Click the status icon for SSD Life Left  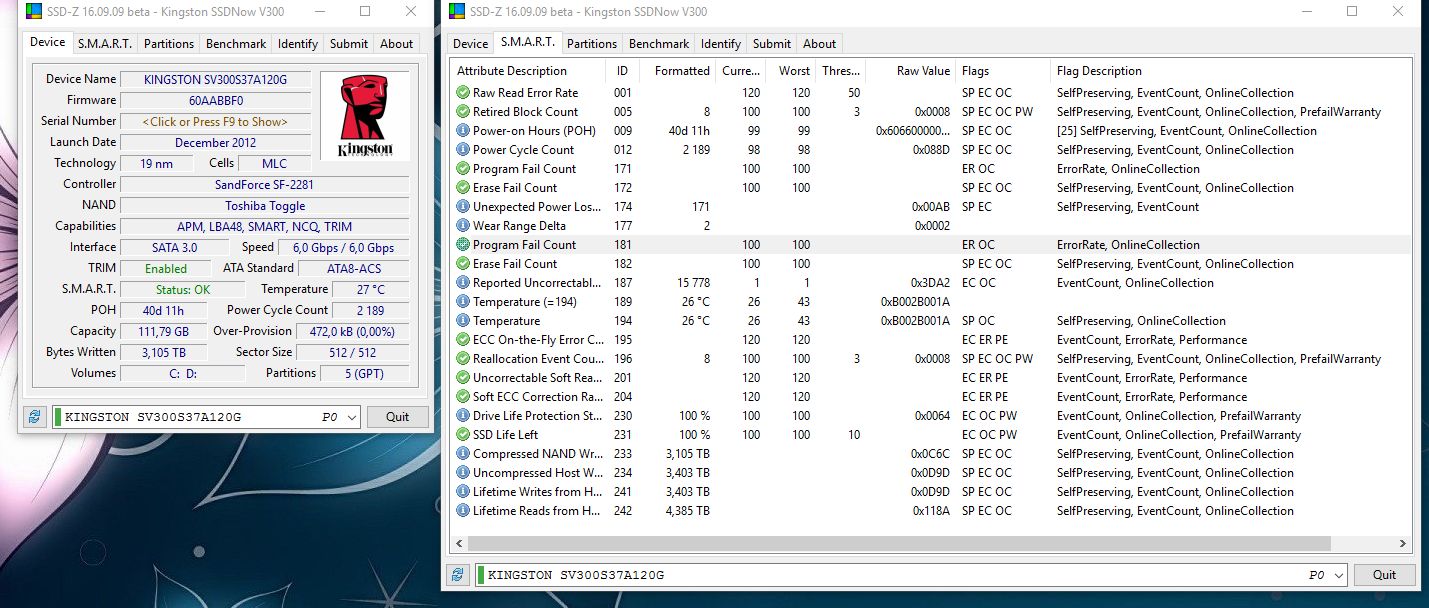tap(463, 435)
